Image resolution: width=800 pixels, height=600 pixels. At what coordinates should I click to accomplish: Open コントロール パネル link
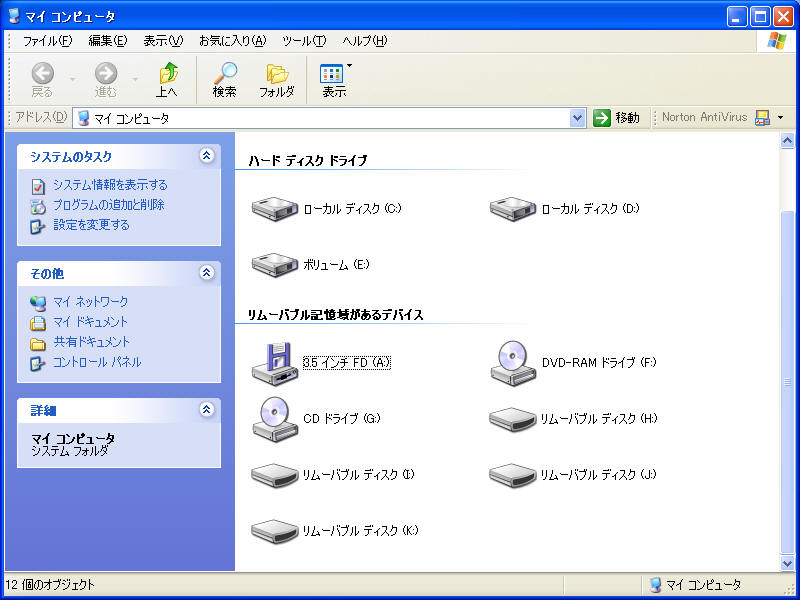click(x=97, y=362)
